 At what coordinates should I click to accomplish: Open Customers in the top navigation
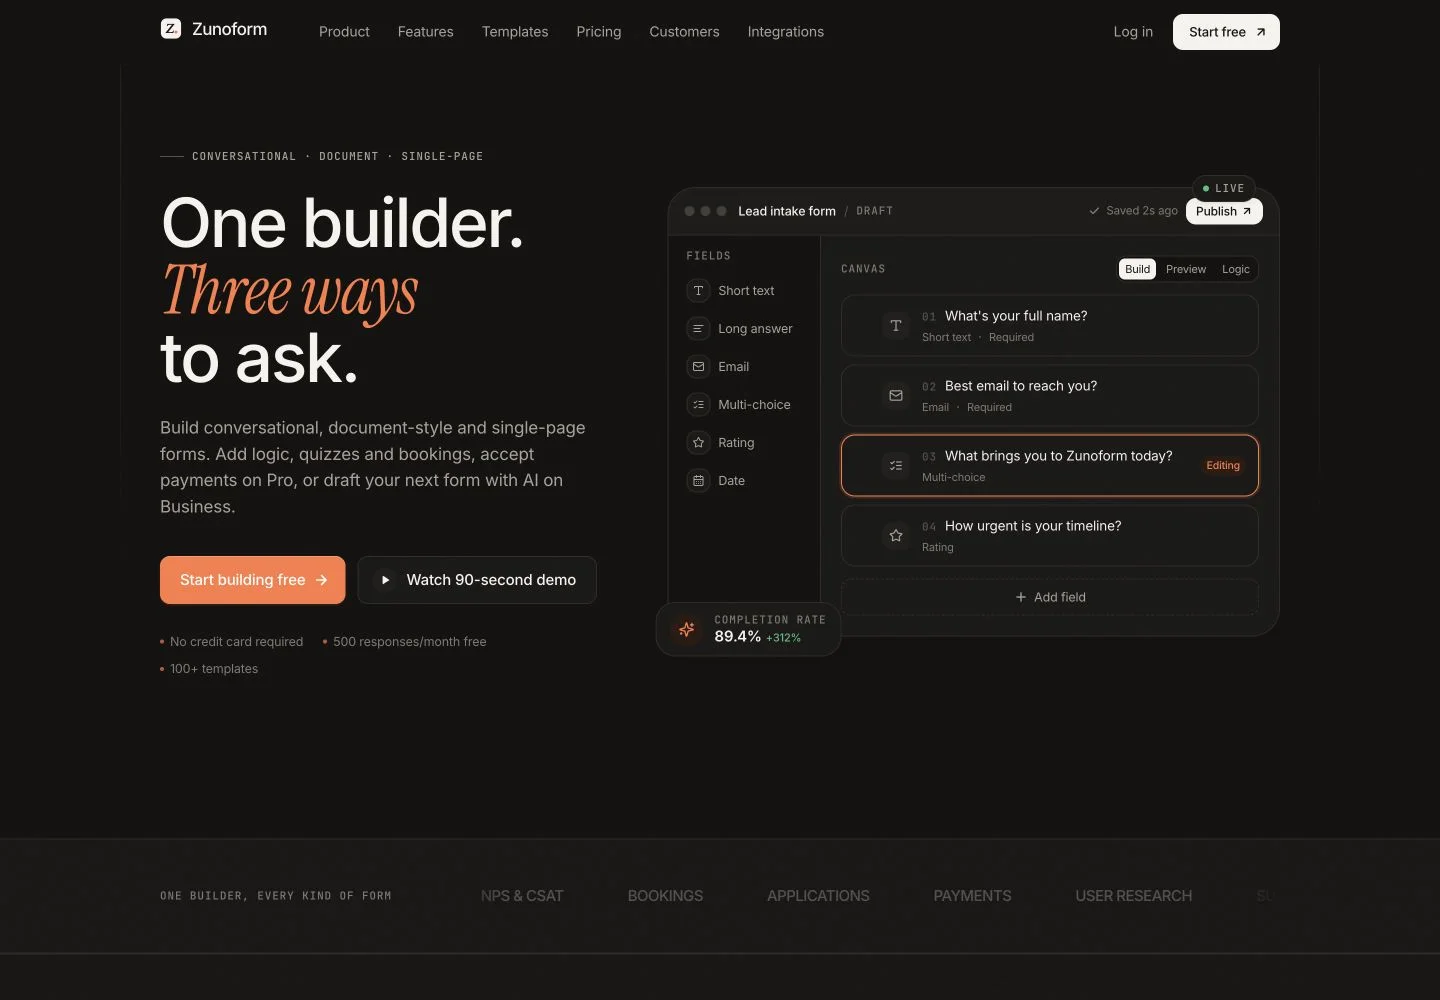684,32
